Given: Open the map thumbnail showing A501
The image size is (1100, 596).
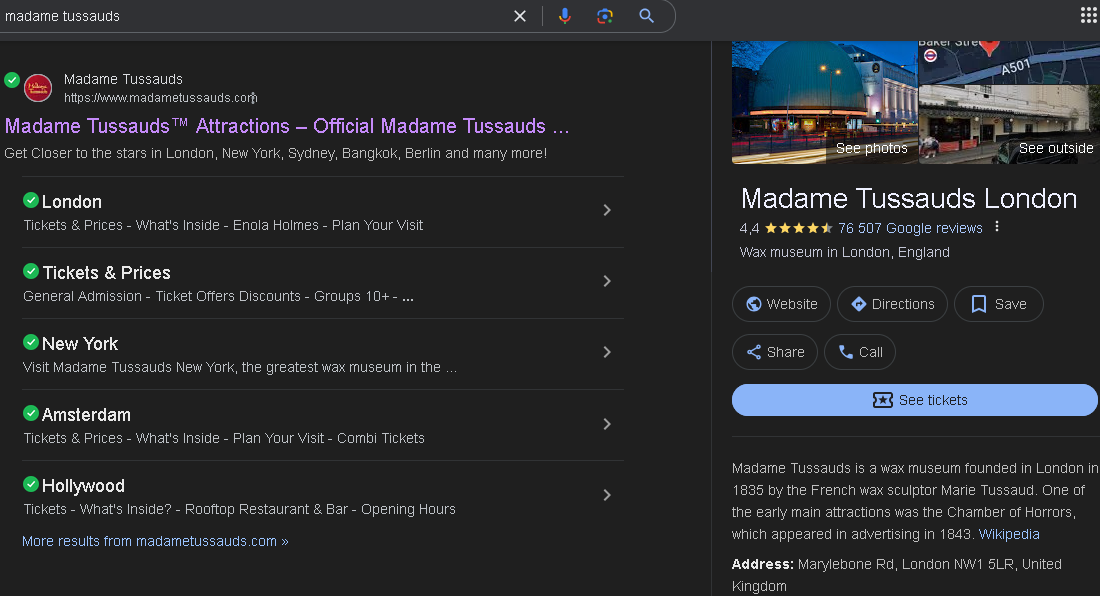Looking at the screenshot, I should click(x=1009, y=62).
